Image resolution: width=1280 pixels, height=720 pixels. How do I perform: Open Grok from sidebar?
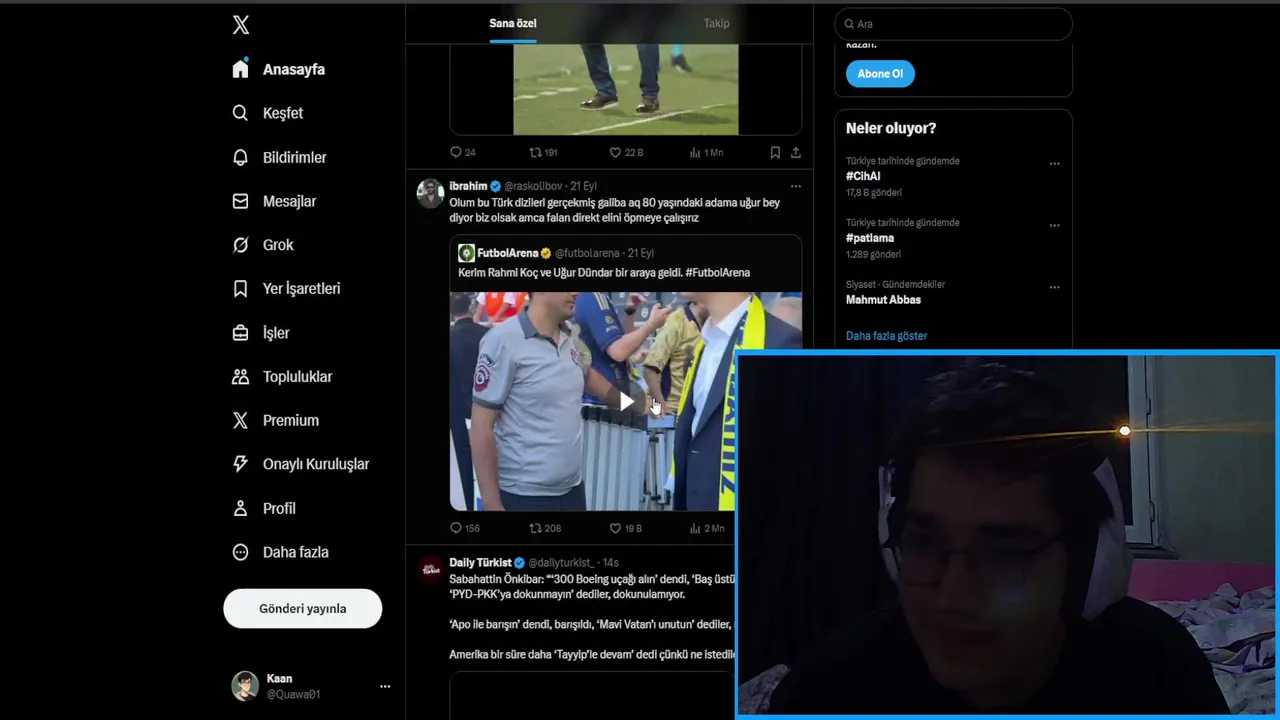click(x=264, y=245)
